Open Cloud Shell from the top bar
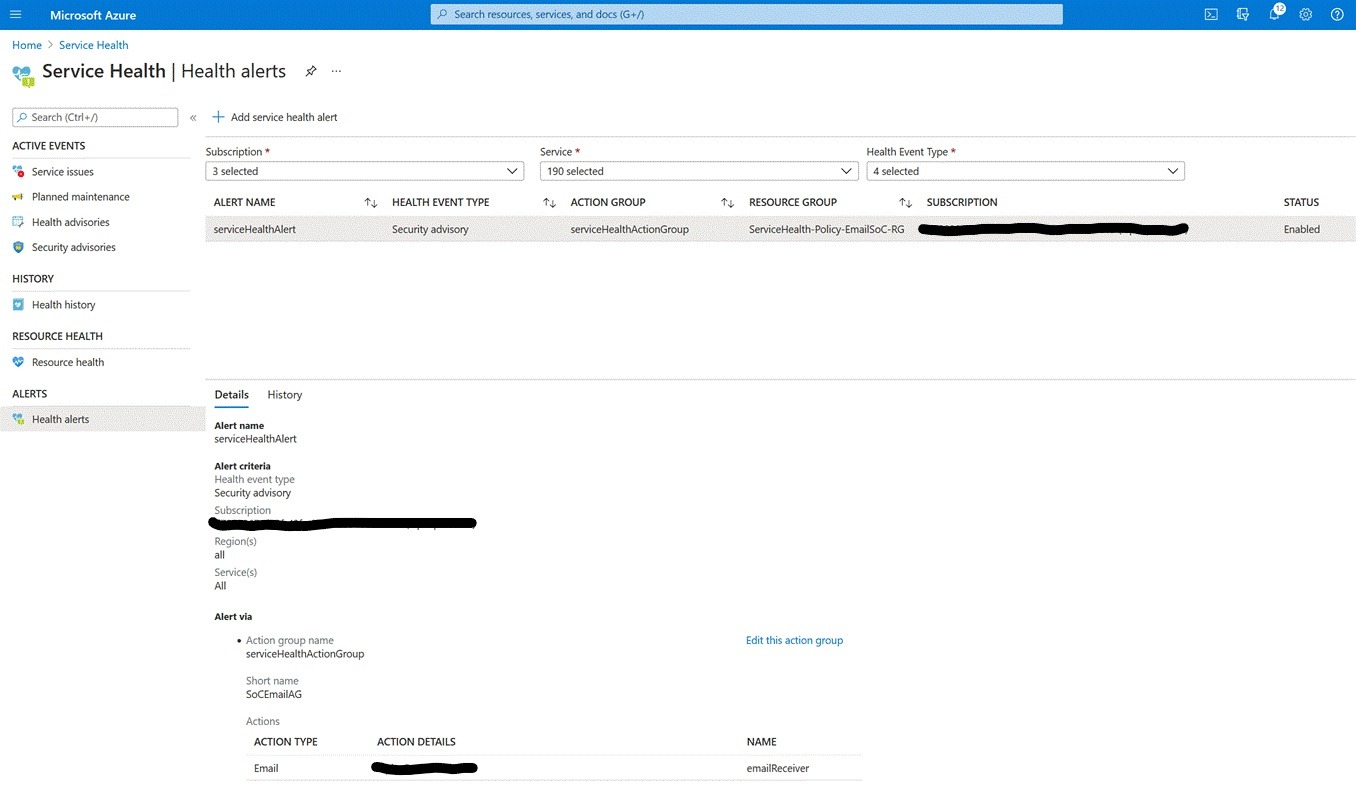 click(x=1211, y=15)
